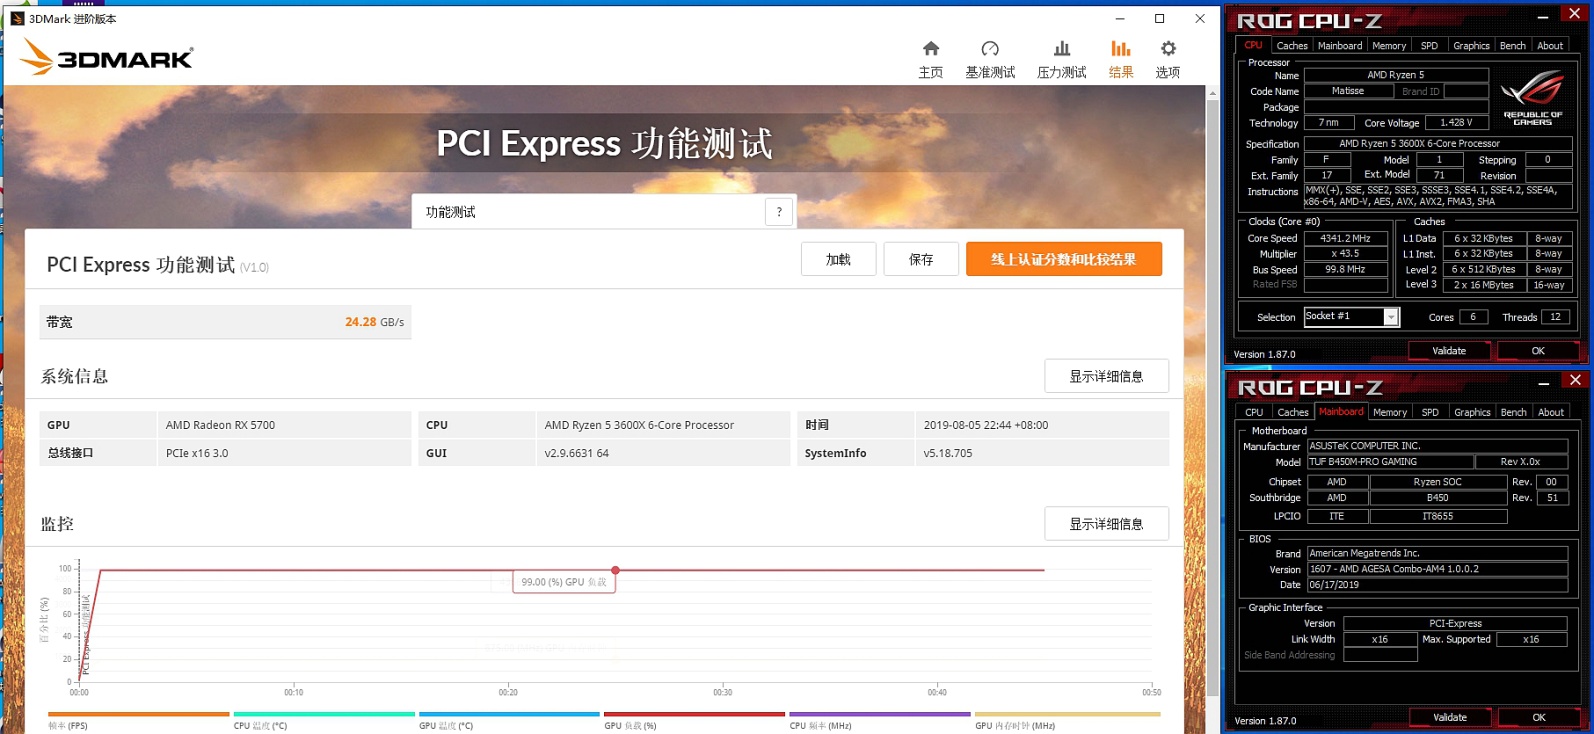Click the Multiplier x 43.5 field
Viewport: 1594px width, 734px height.
click(1345, 254)
